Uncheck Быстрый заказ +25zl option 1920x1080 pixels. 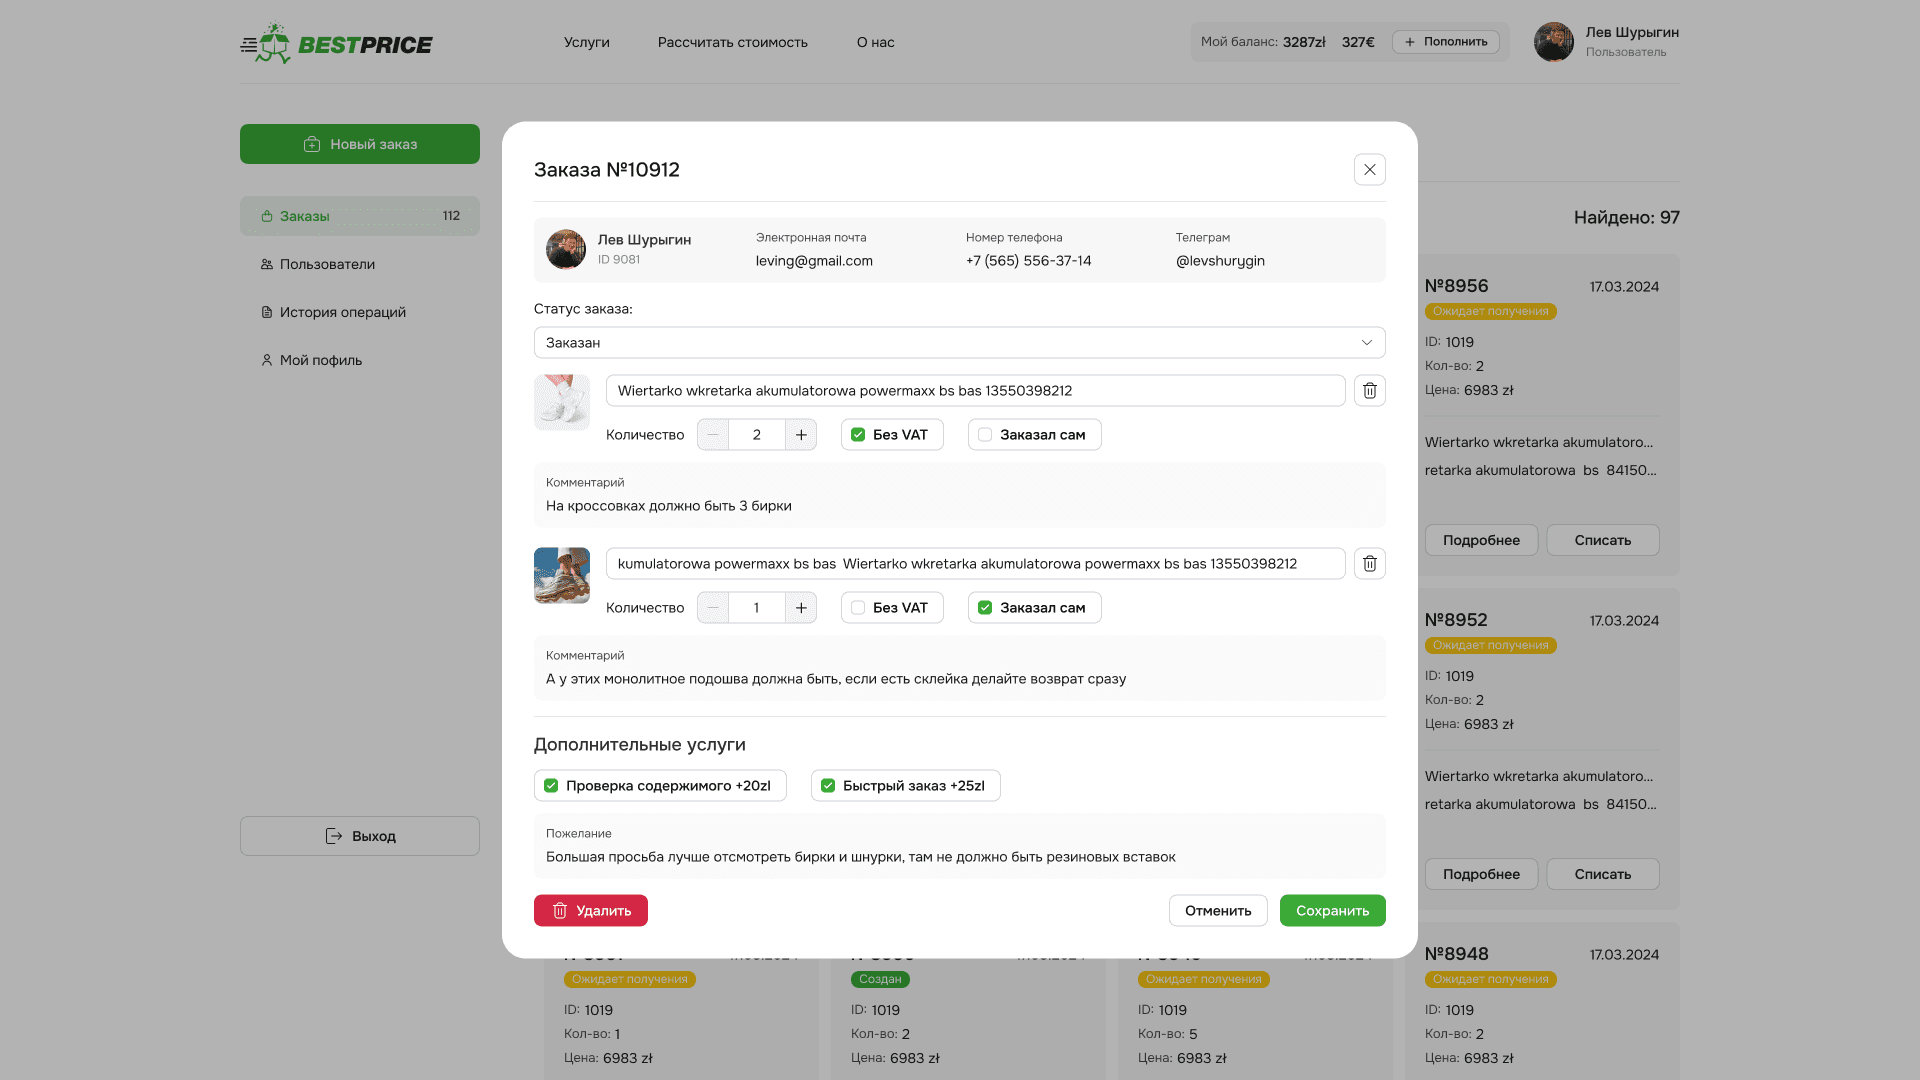(x=828, y=786)
